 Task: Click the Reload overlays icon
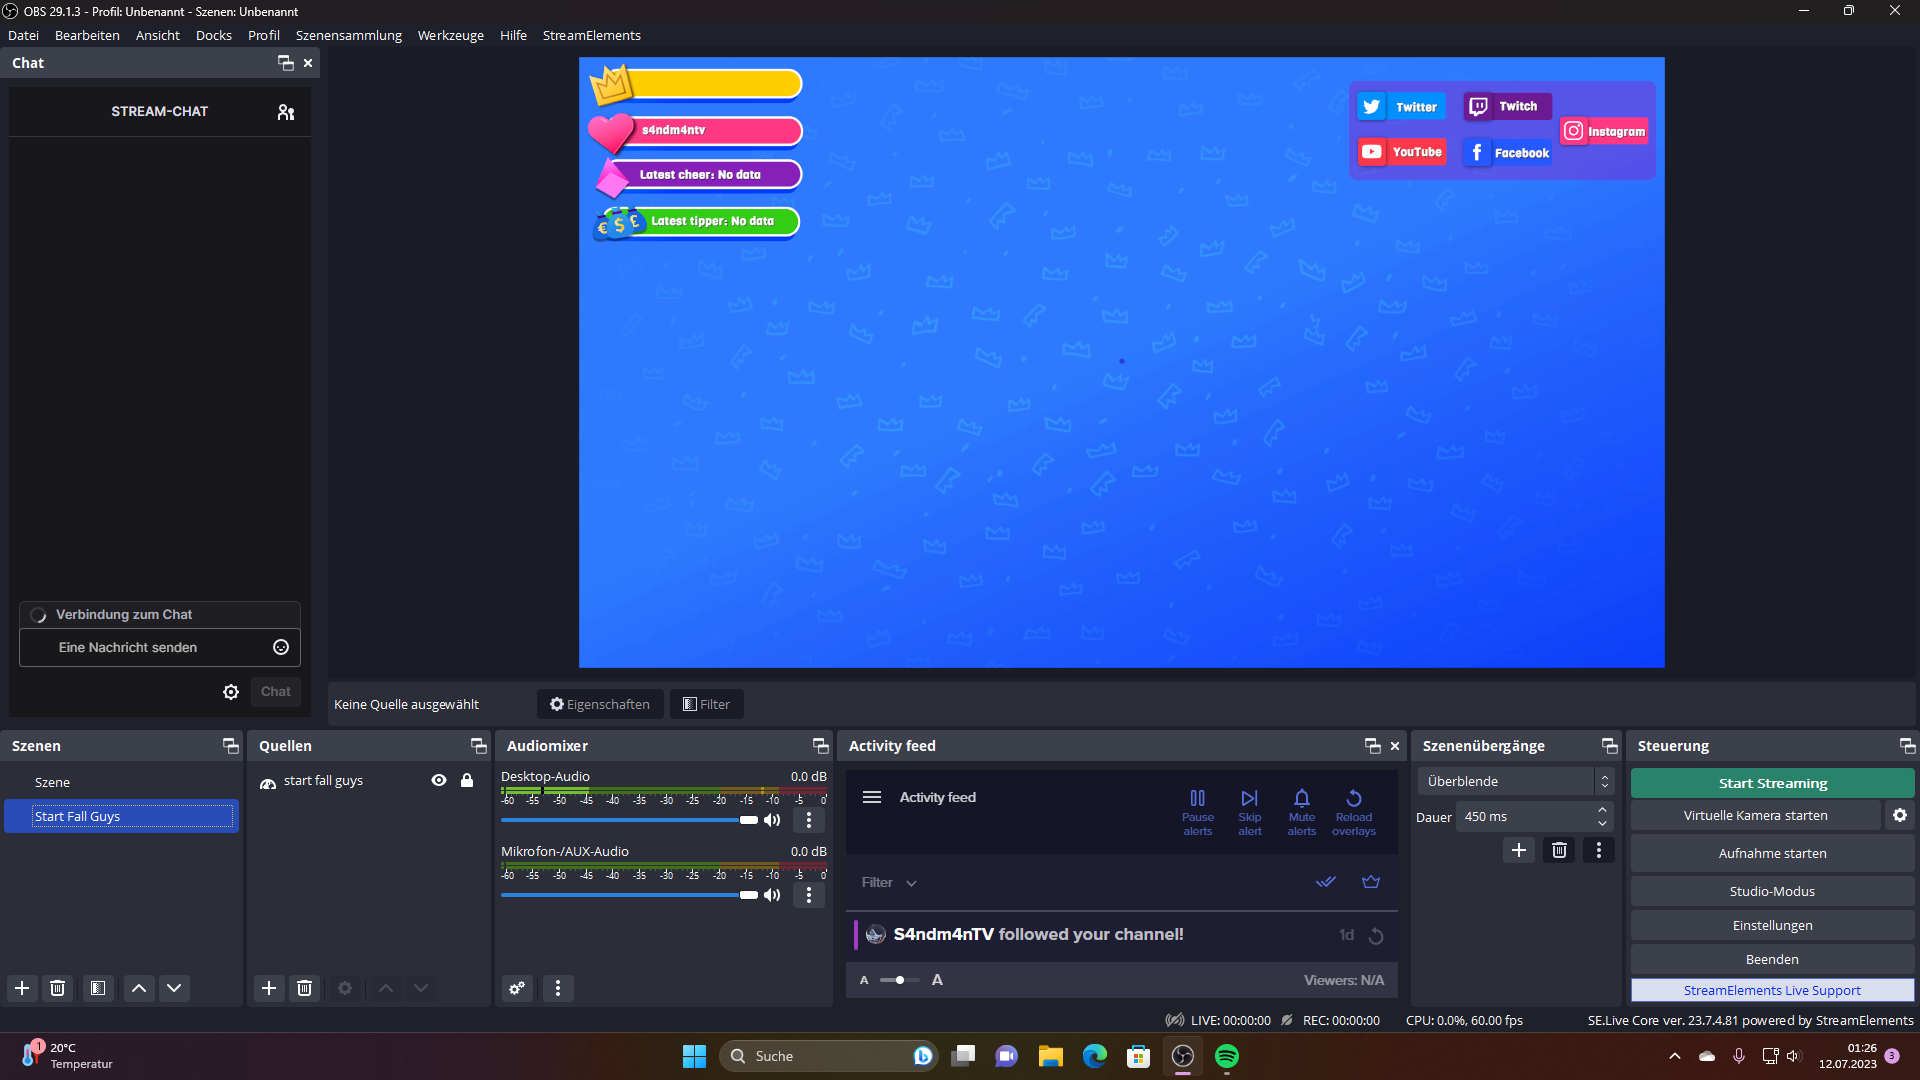coord(1353,799)
